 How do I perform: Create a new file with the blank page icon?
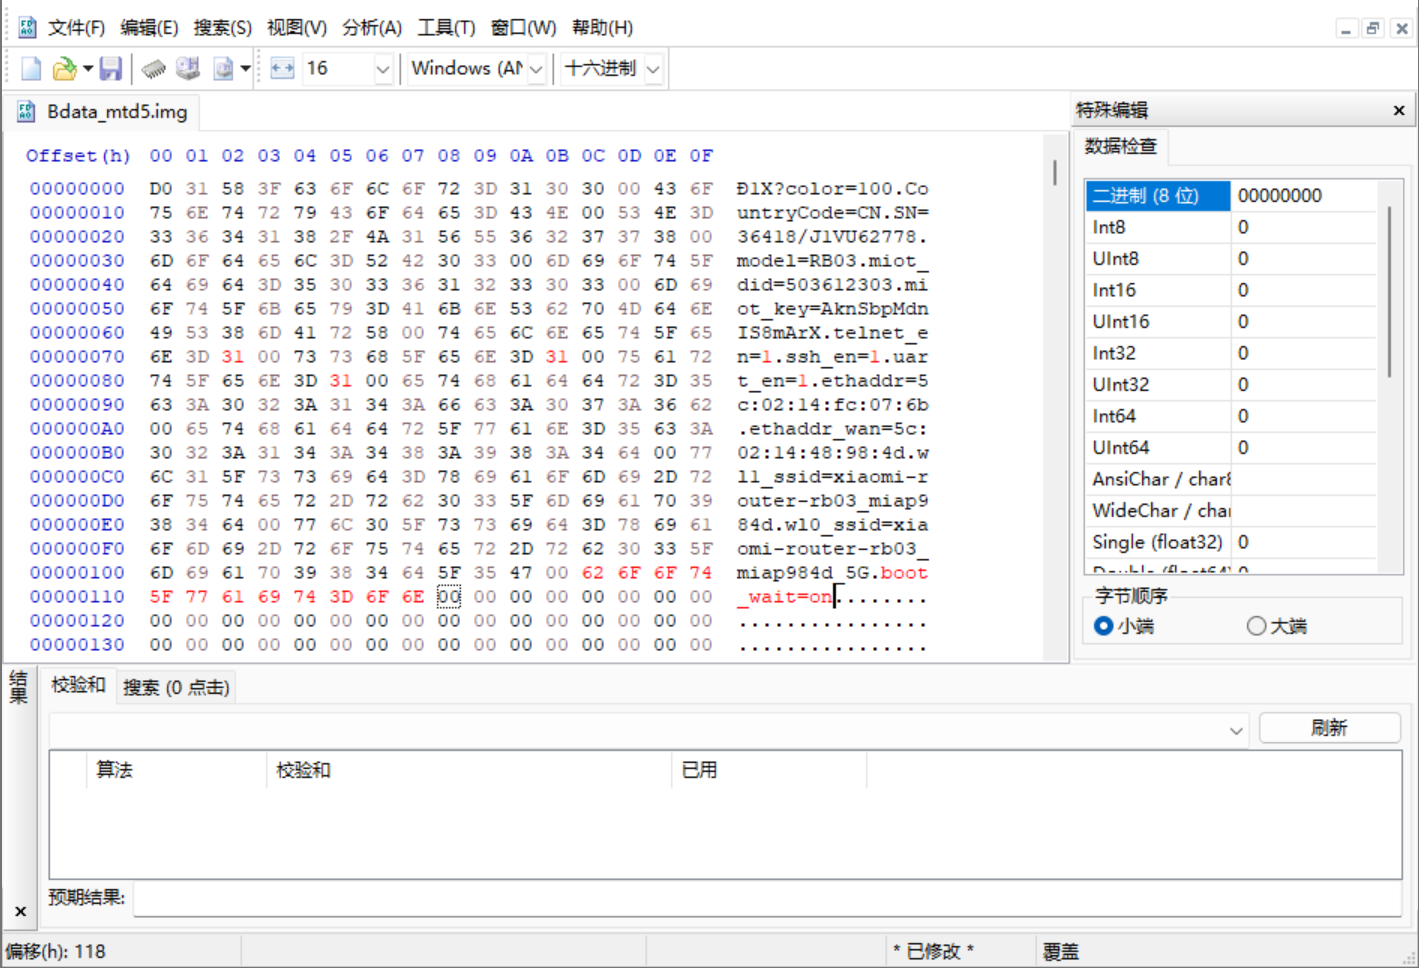(x=31, y=69)
